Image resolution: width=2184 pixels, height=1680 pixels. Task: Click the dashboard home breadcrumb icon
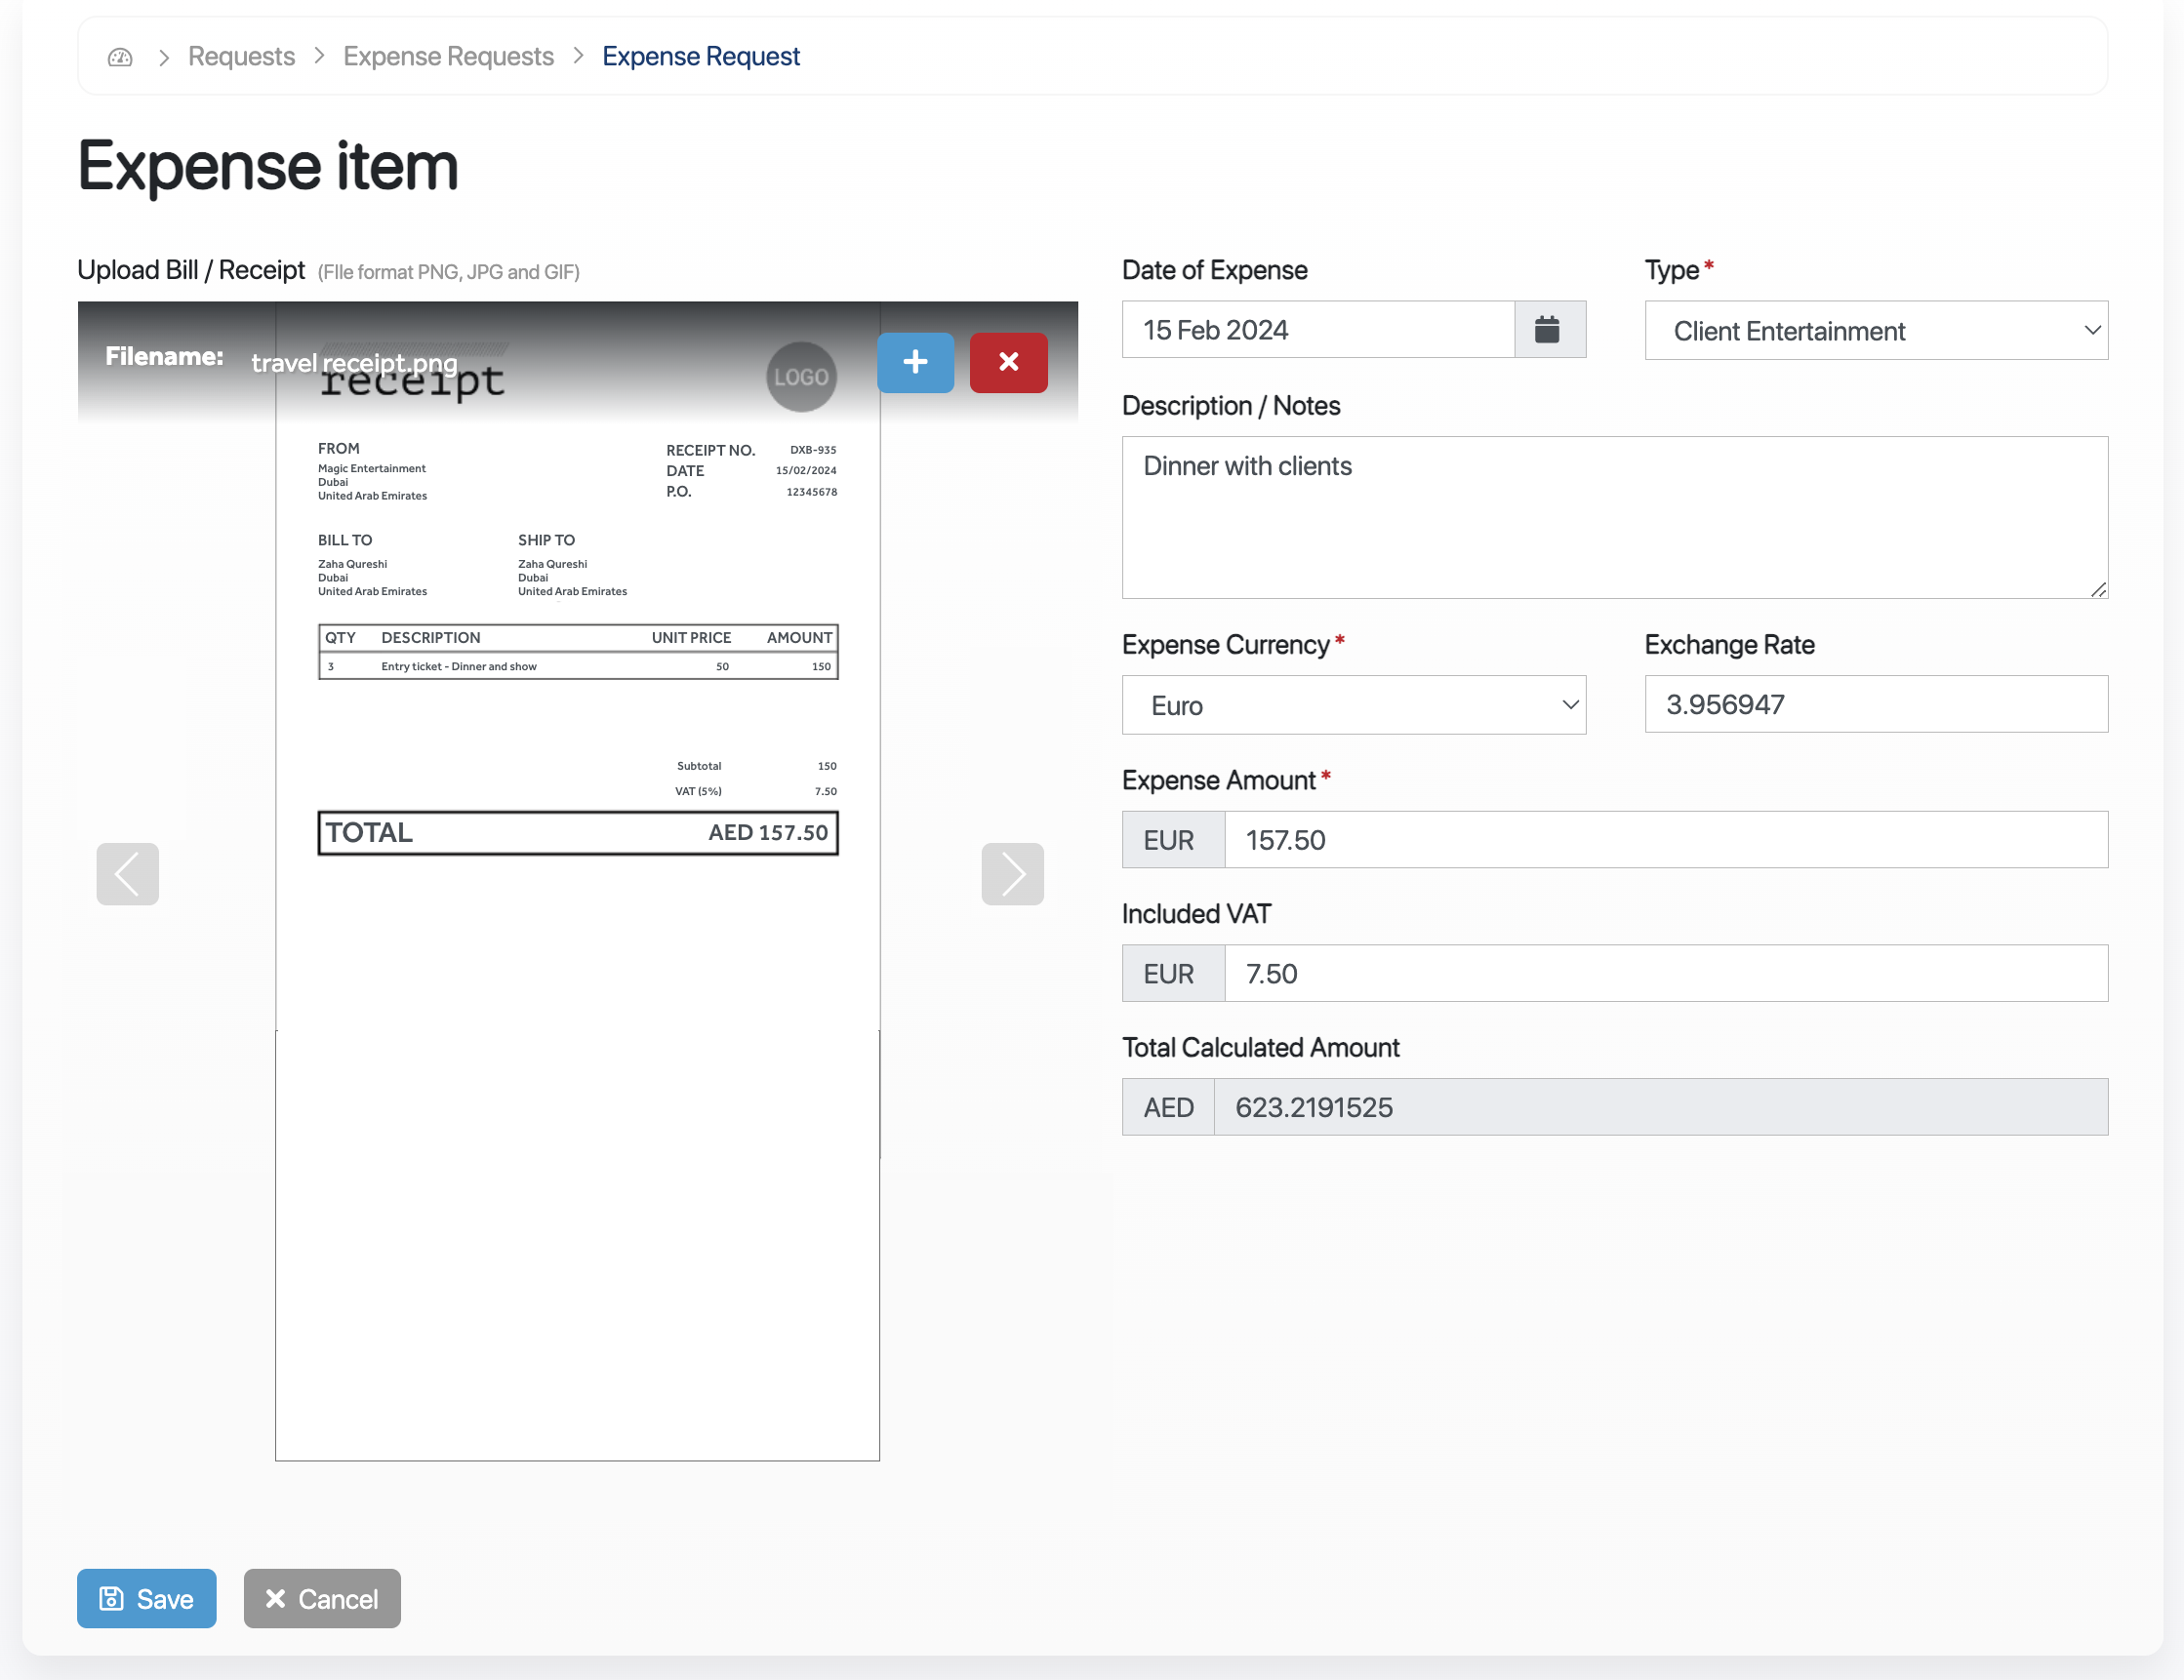[120, 57]
